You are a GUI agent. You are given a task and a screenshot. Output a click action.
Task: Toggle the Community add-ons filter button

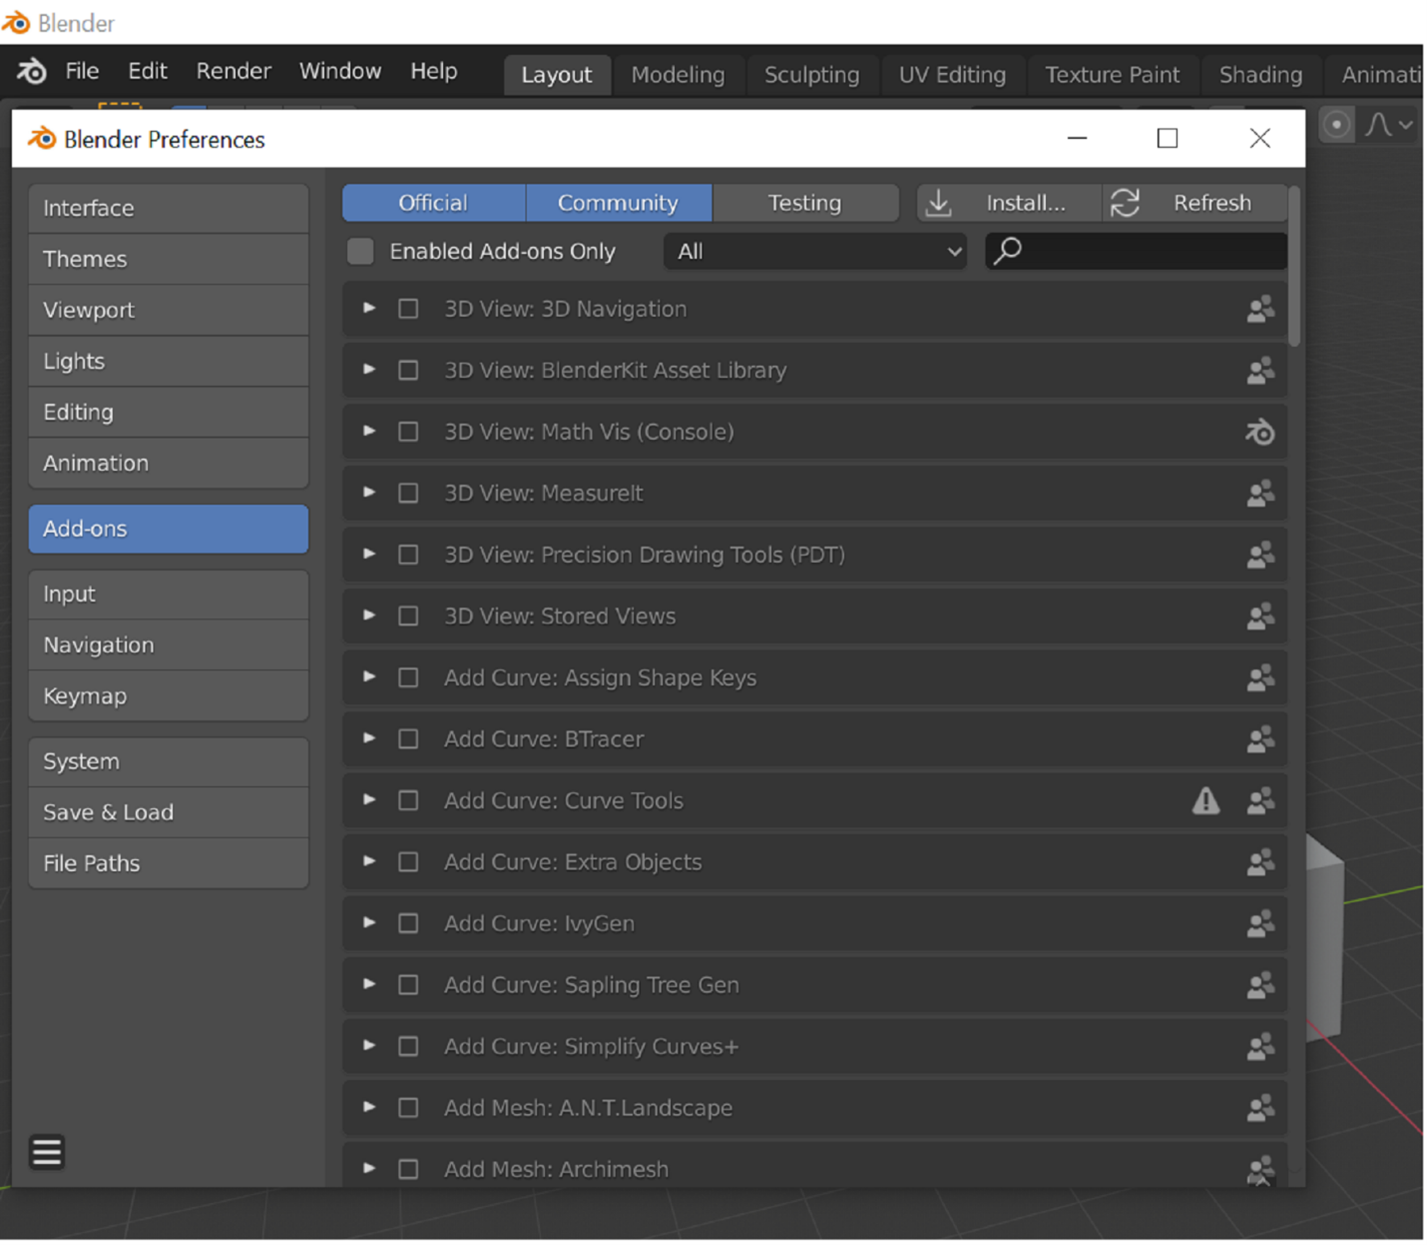tap(618, 203)
